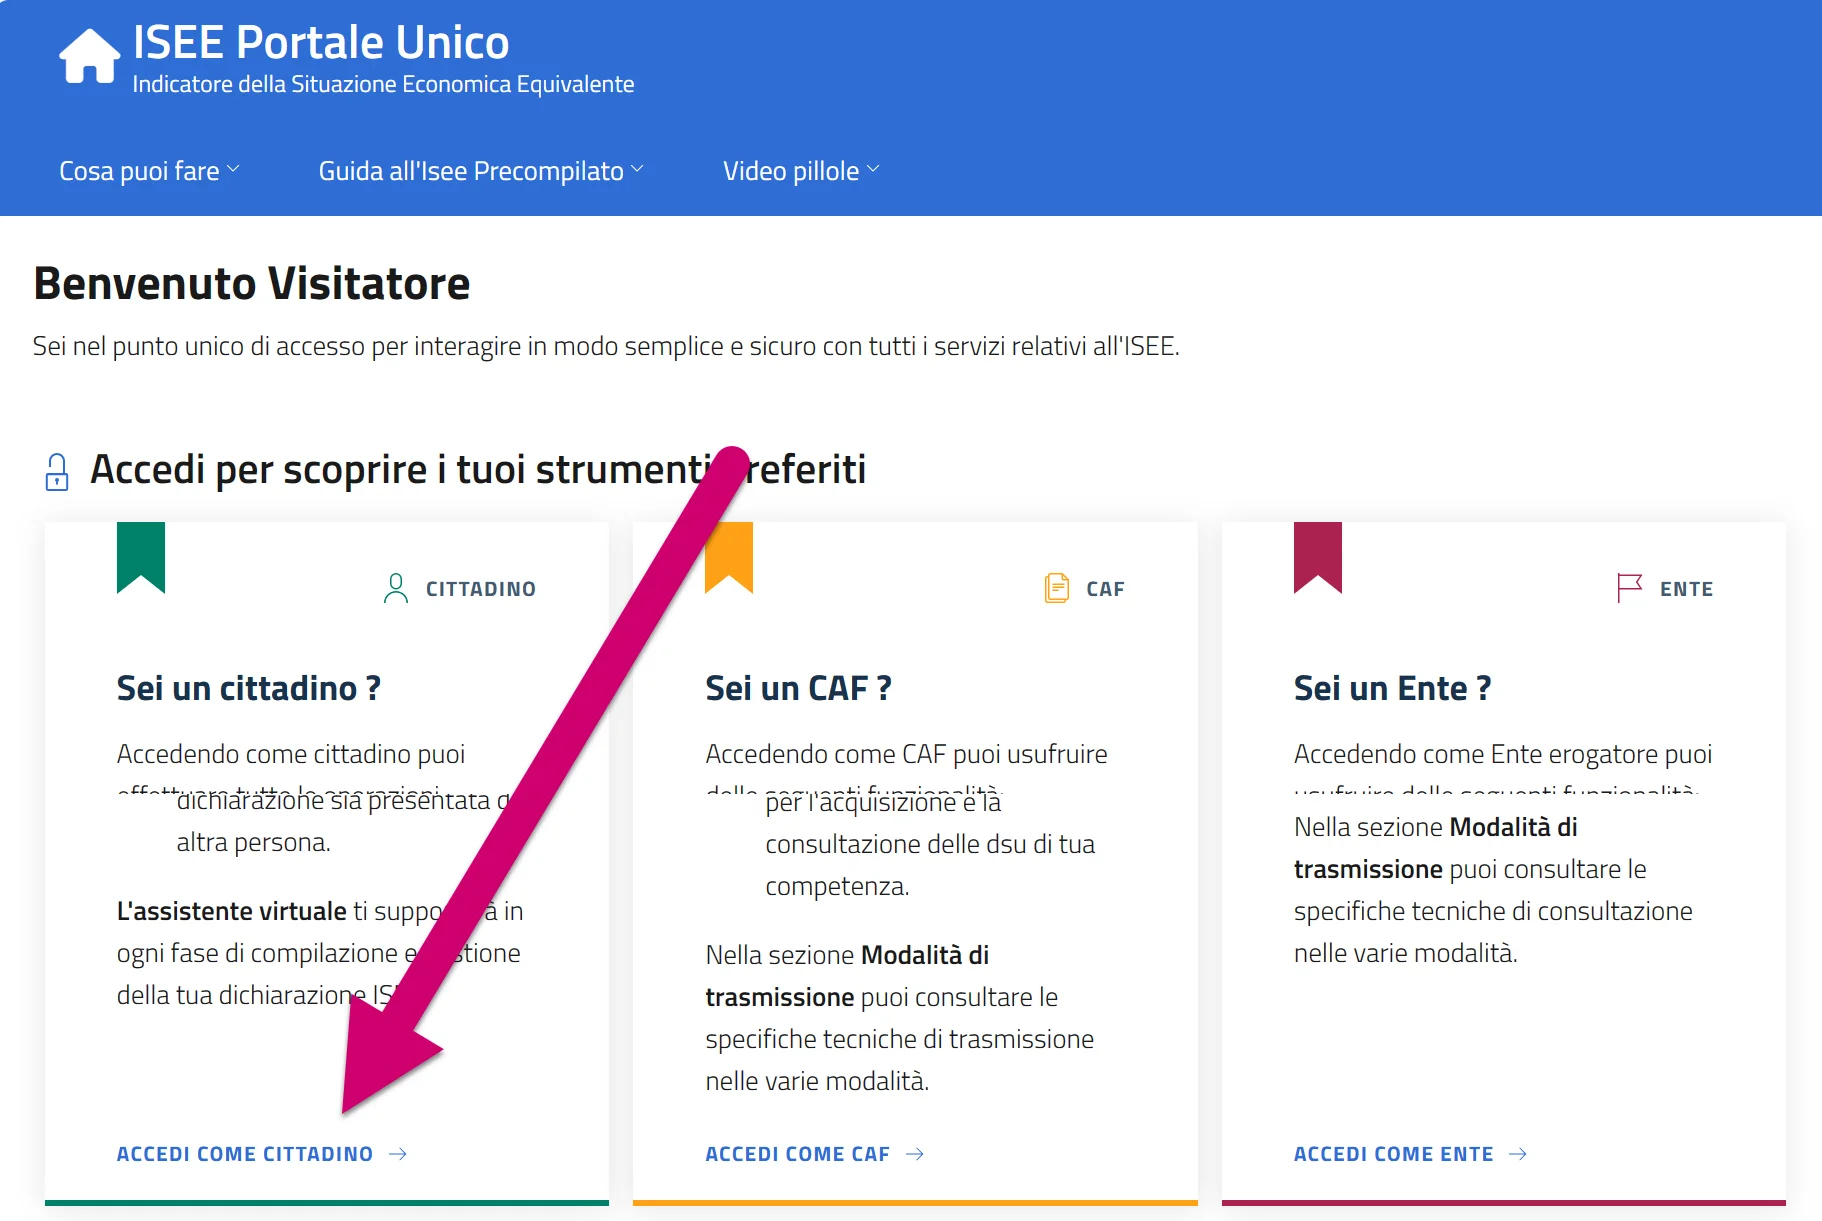1822x1221 pixels.
Task: Select the Sei un cittadino heading
Action: point(249,688)
